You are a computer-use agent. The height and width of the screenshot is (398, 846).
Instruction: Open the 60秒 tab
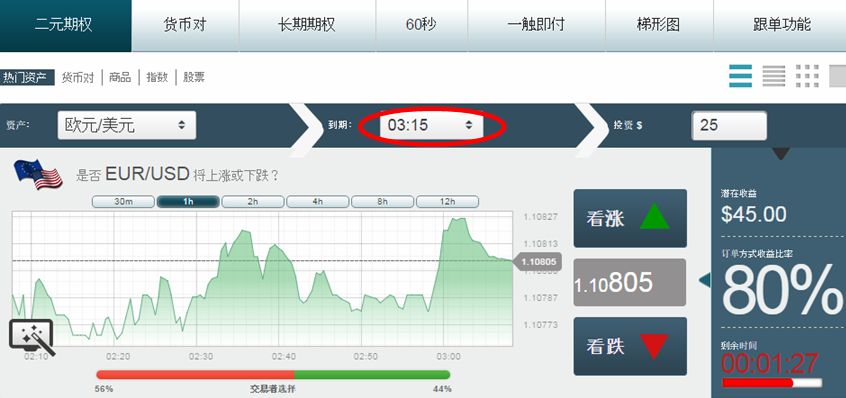click(x=421, y=25)
